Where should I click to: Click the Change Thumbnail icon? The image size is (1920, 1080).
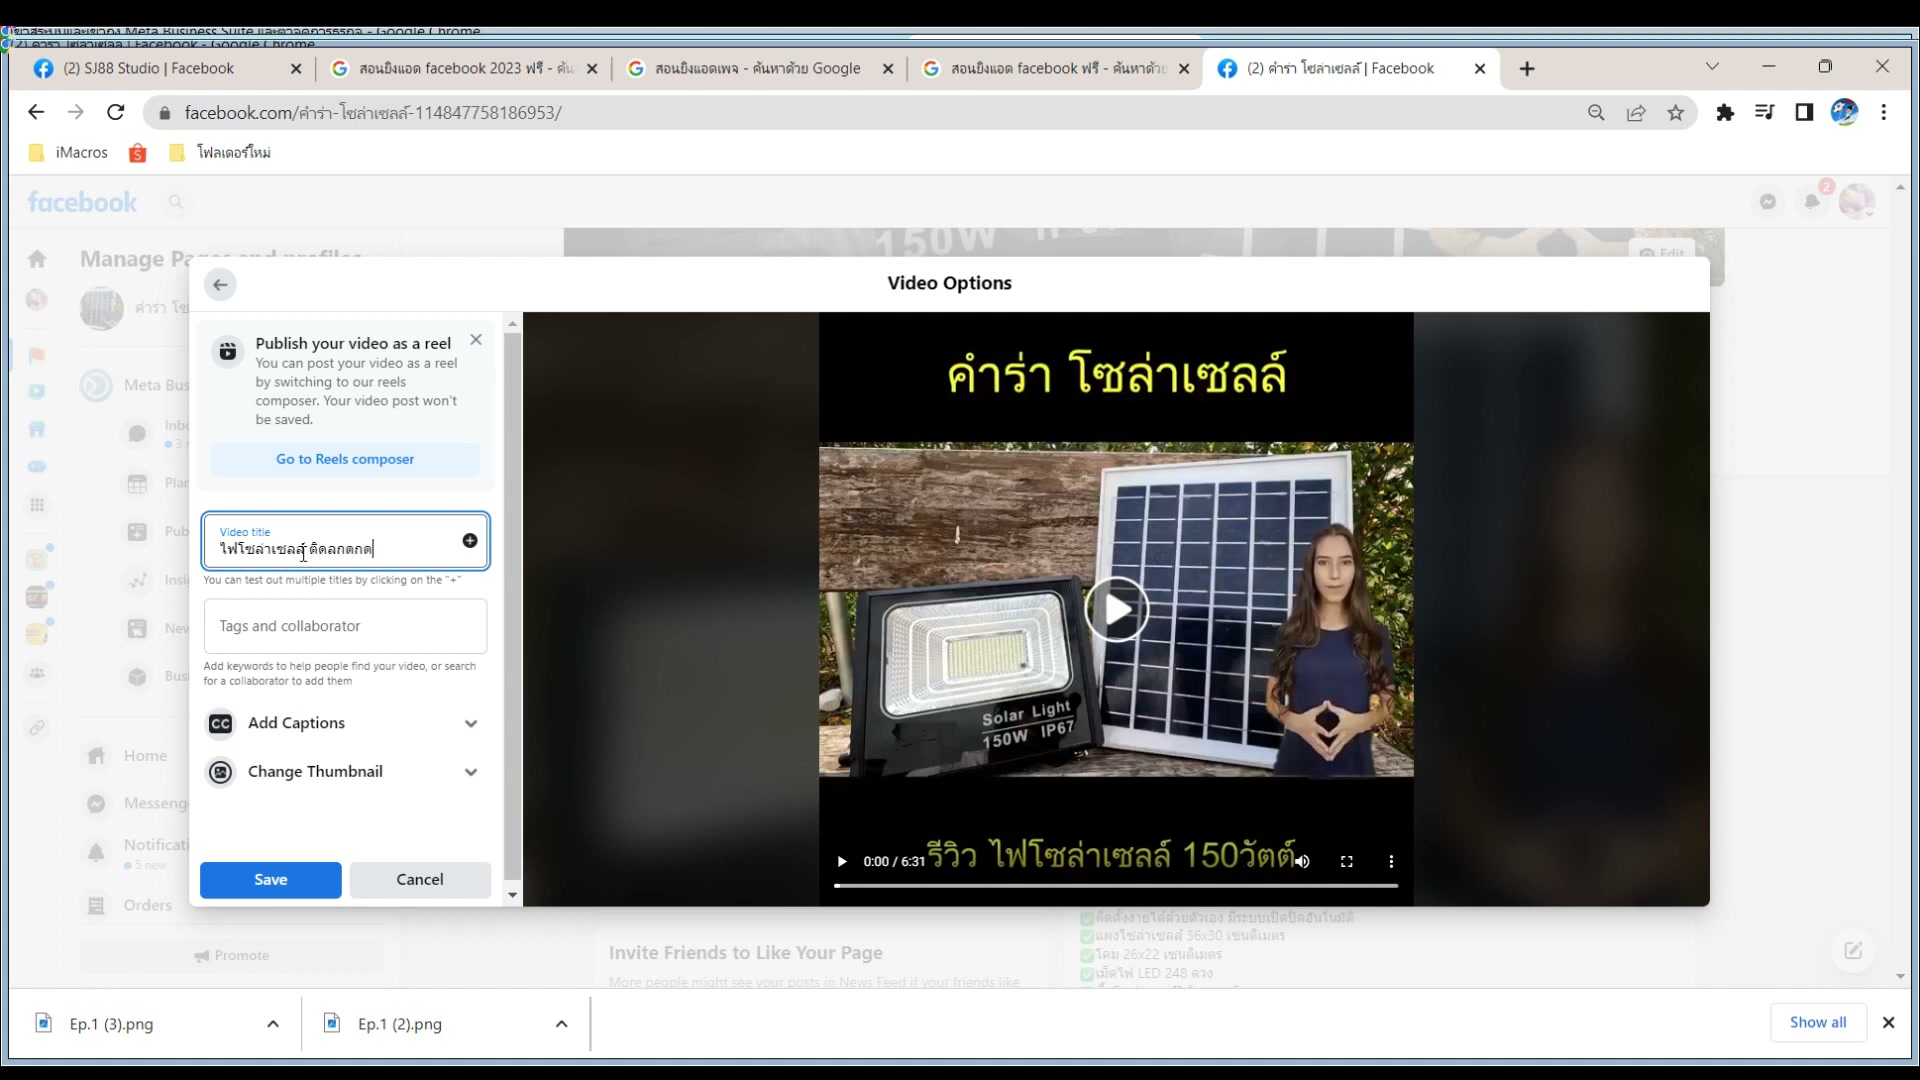pos(221,771)
